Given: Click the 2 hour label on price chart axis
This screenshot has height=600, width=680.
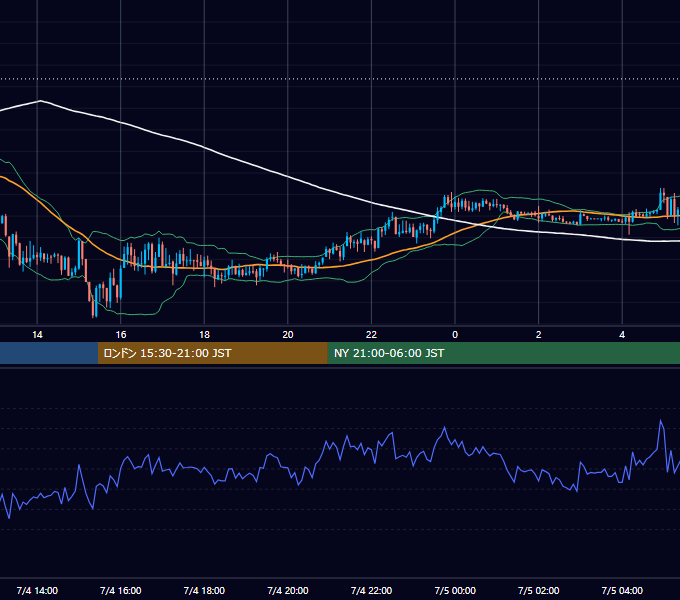Looking at the screenshot, I should pyautogui.click(x=539, y=335).
